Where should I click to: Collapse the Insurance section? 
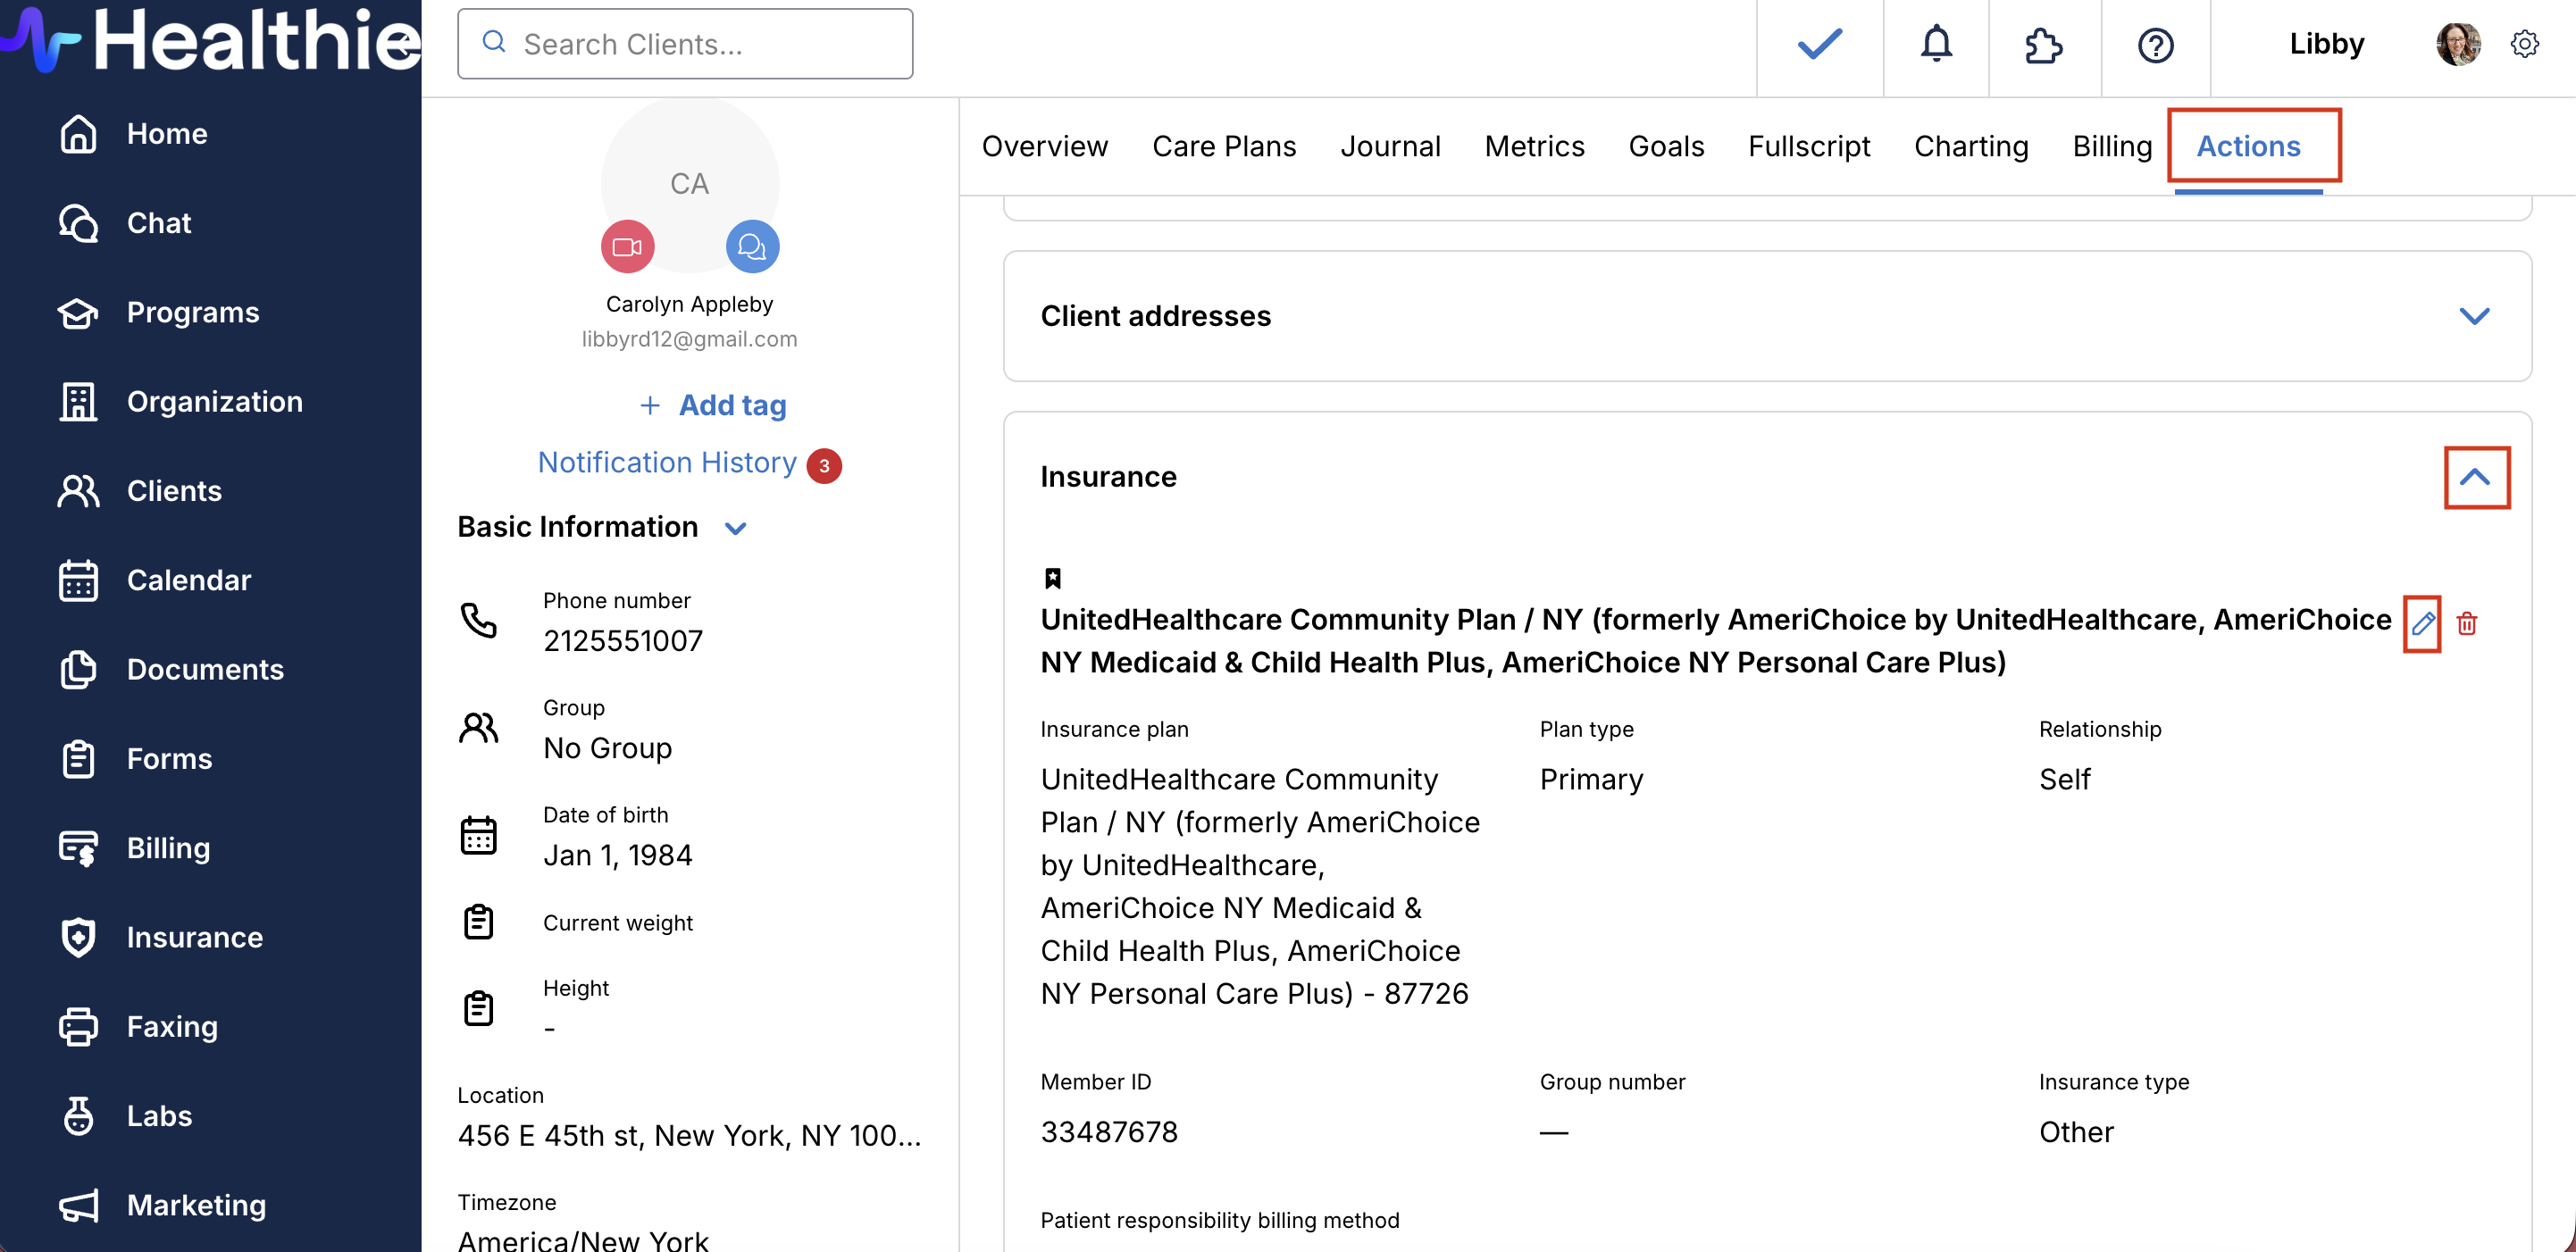tap(2474, 477)
